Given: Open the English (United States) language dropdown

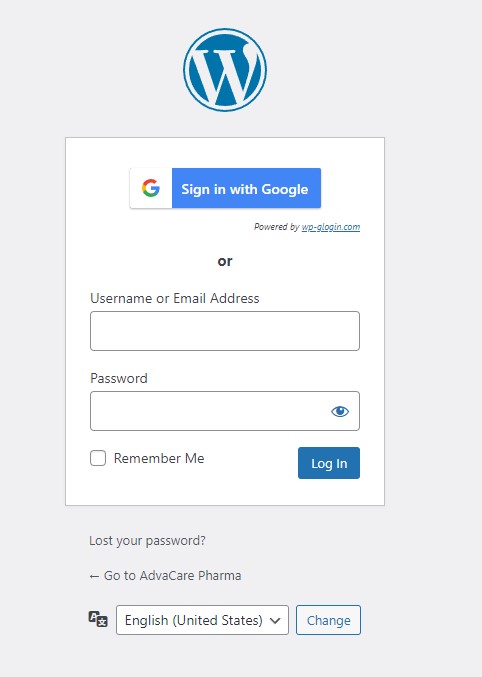Looking at the screenshot, I should tap(202, 620).
